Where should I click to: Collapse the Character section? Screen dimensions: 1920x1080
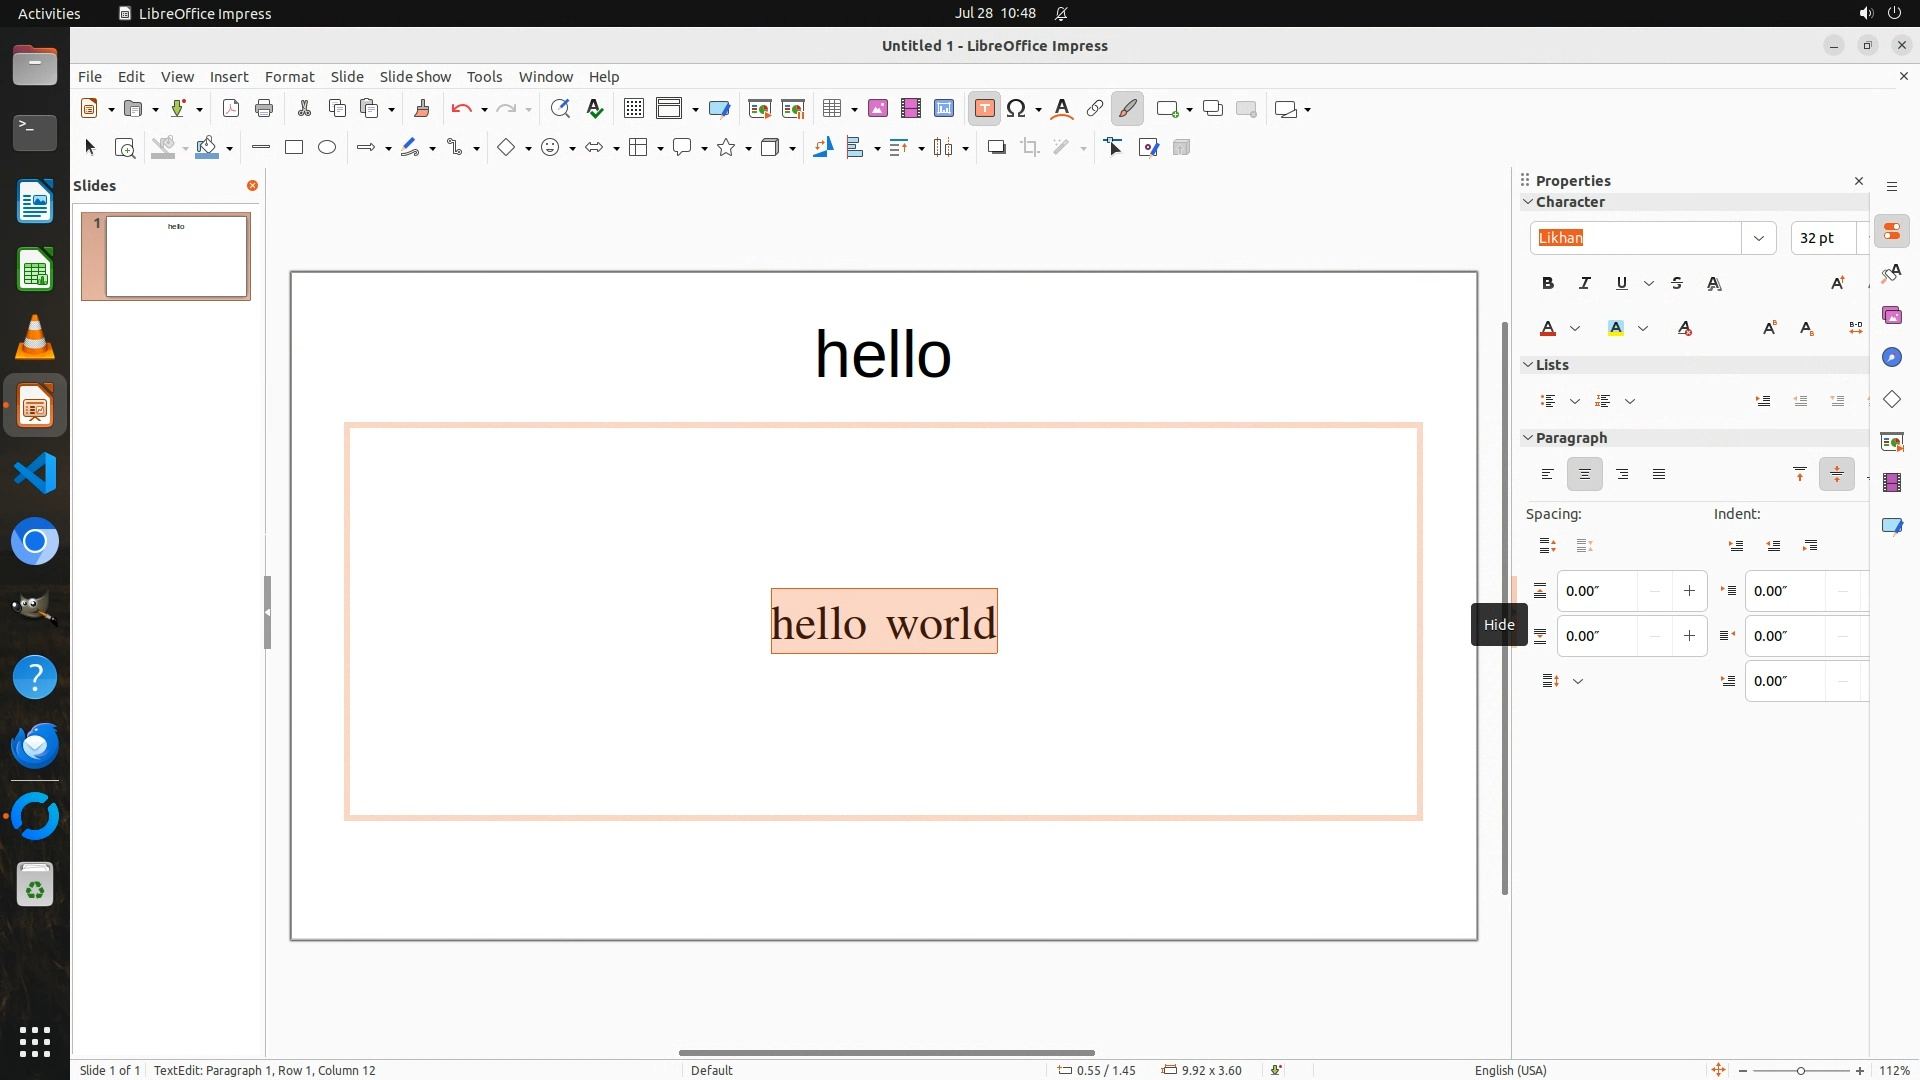click(1528, 202)
